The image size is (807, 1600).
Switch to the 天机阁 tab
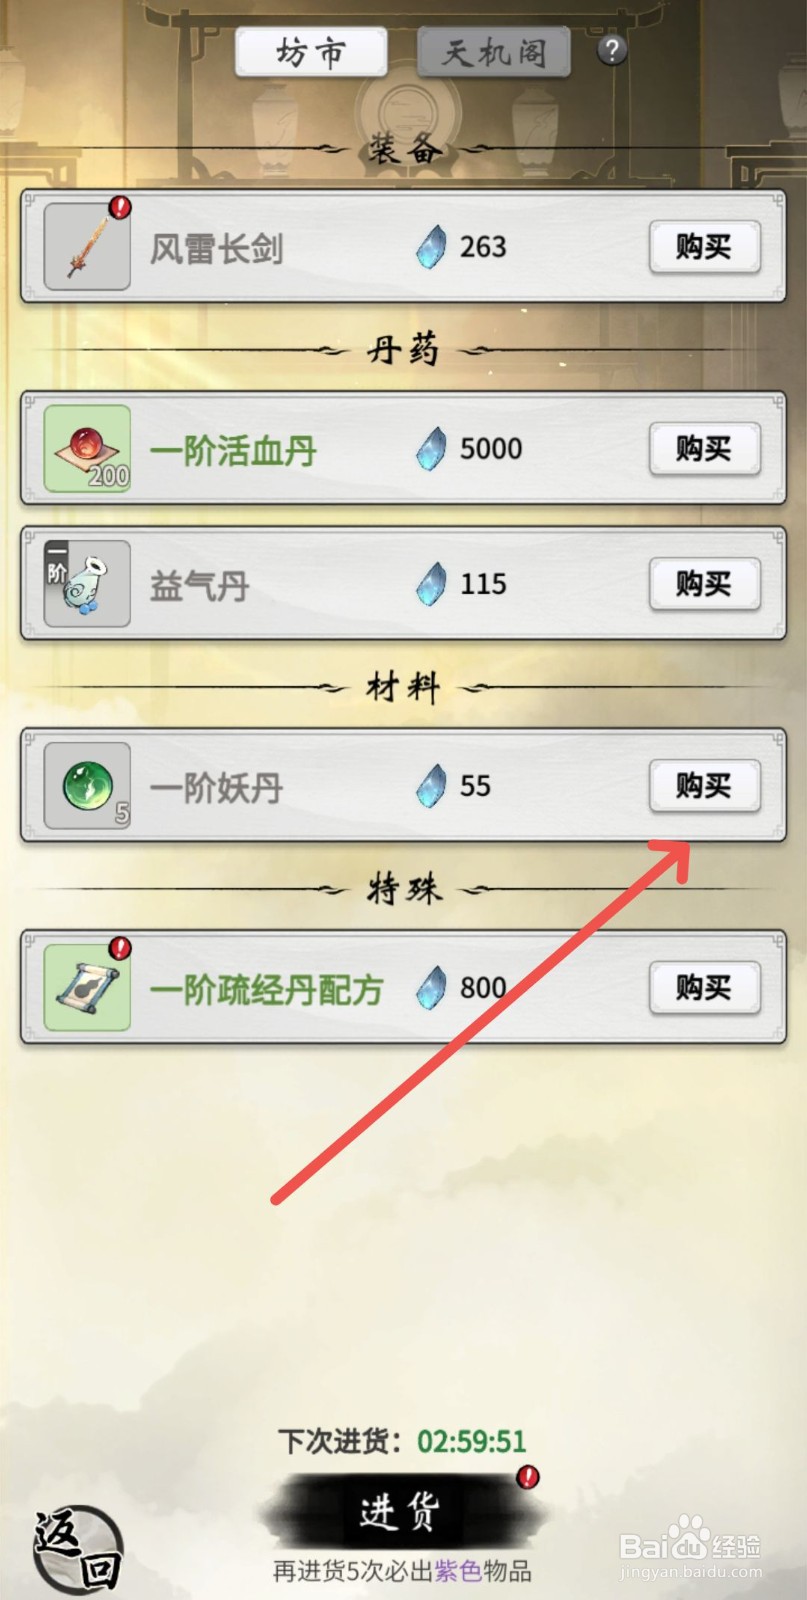coord(494,52)
